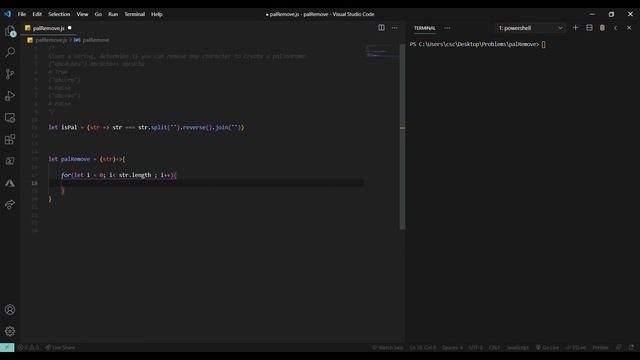Click the for loop line
This screenshot has width=640, height=360.
pos(119,175)
